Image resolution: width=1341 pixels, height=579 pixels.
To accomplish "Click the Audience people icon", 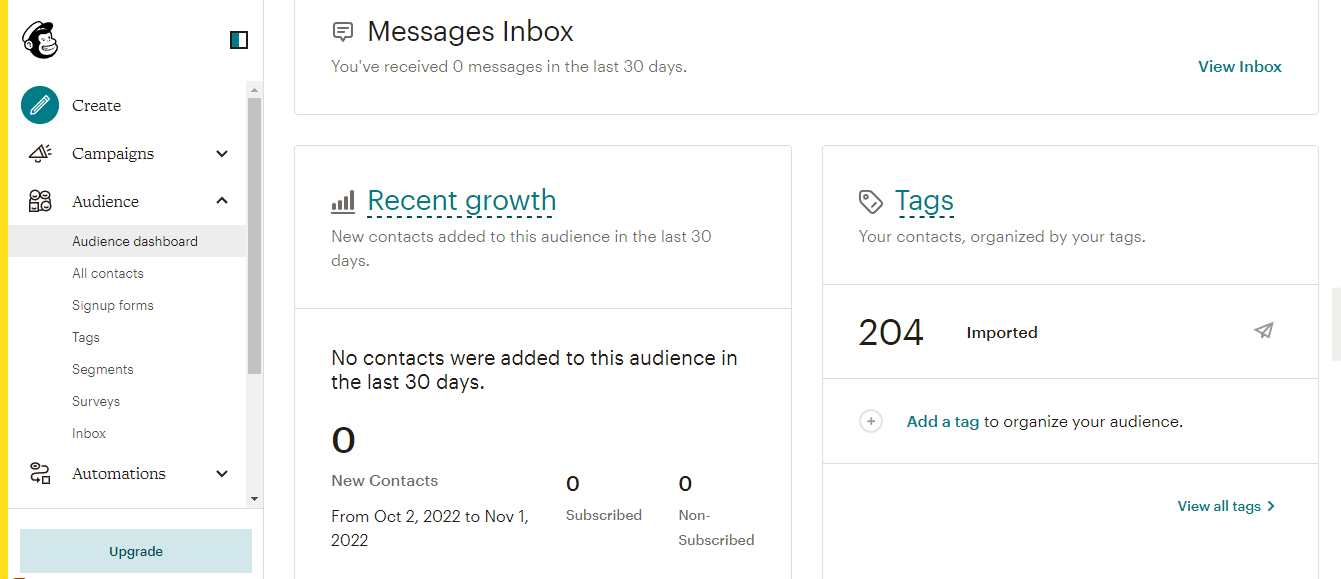I will 40,201.
